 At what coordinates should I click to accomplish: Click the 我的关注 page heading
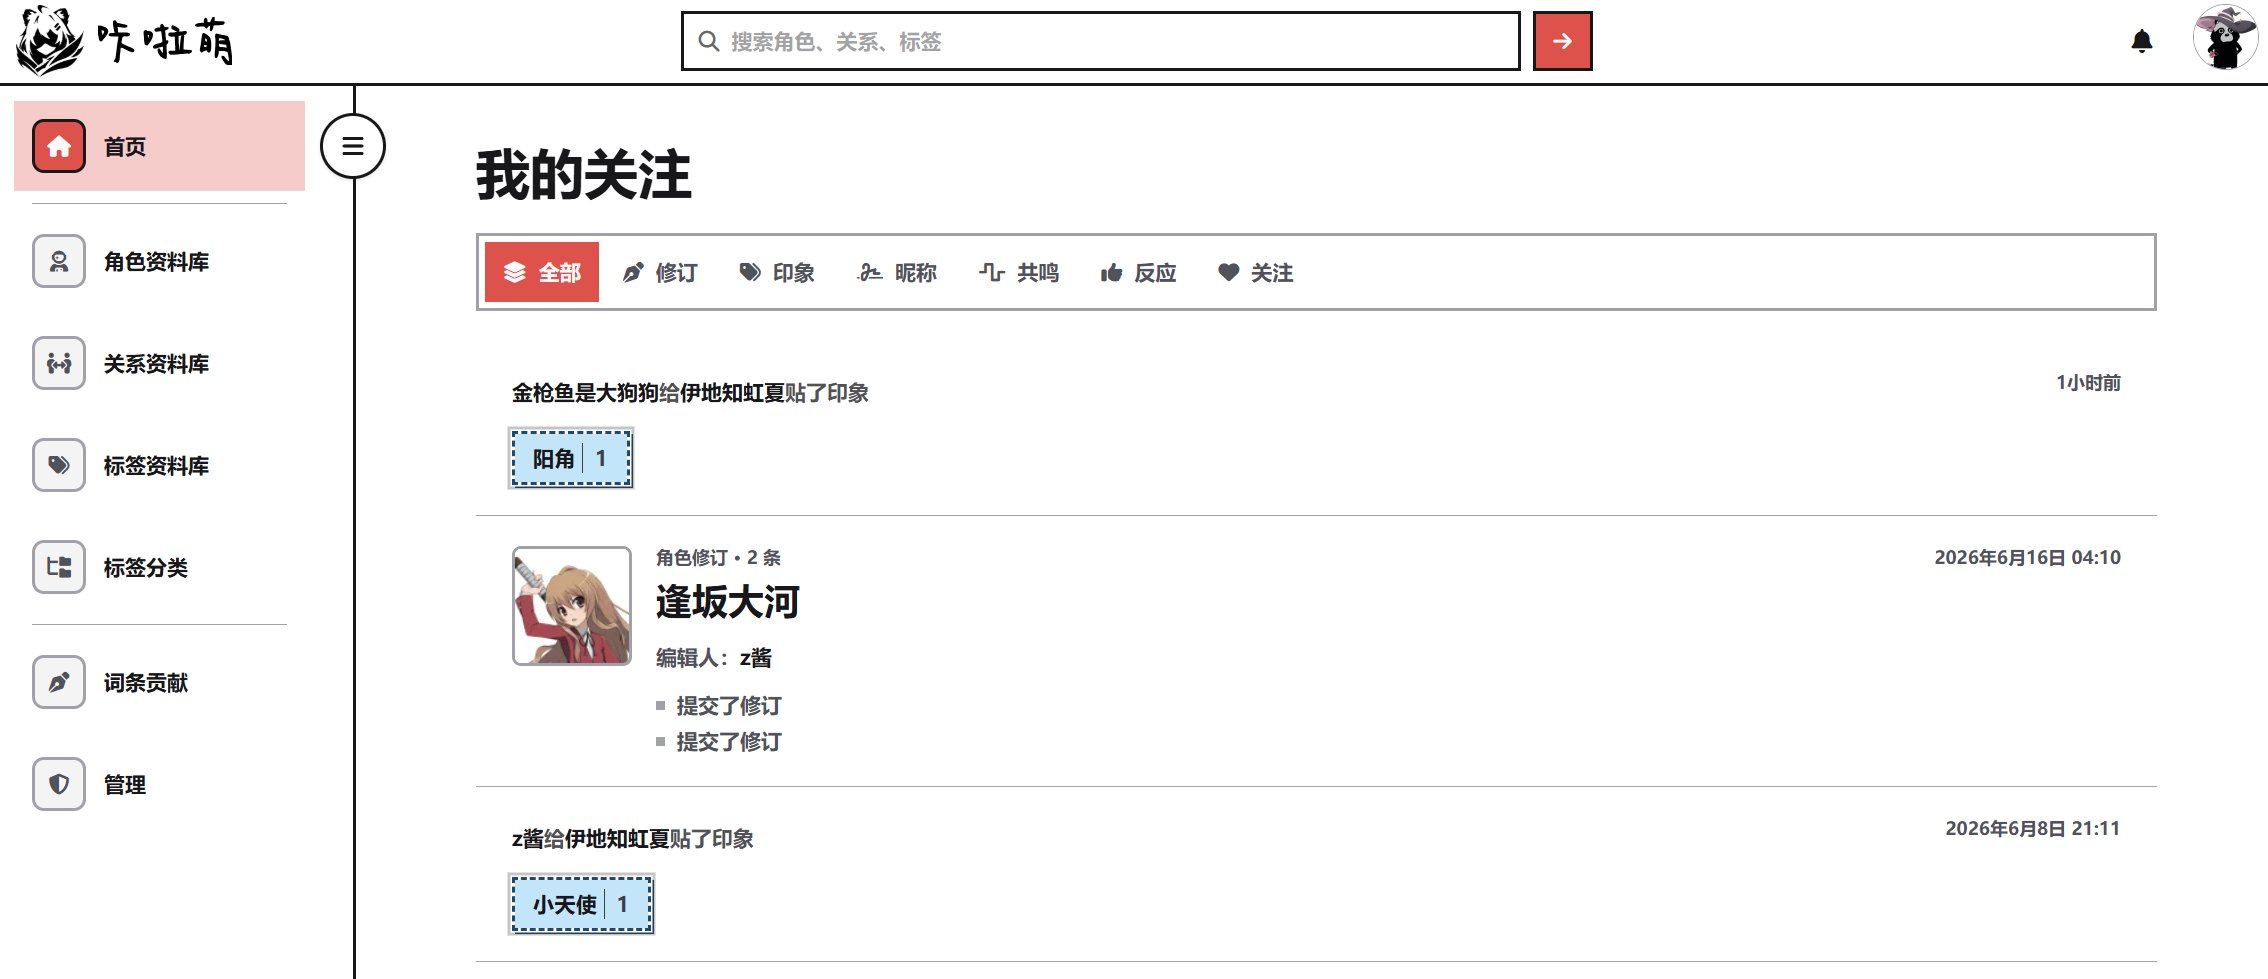coord(584,175)
